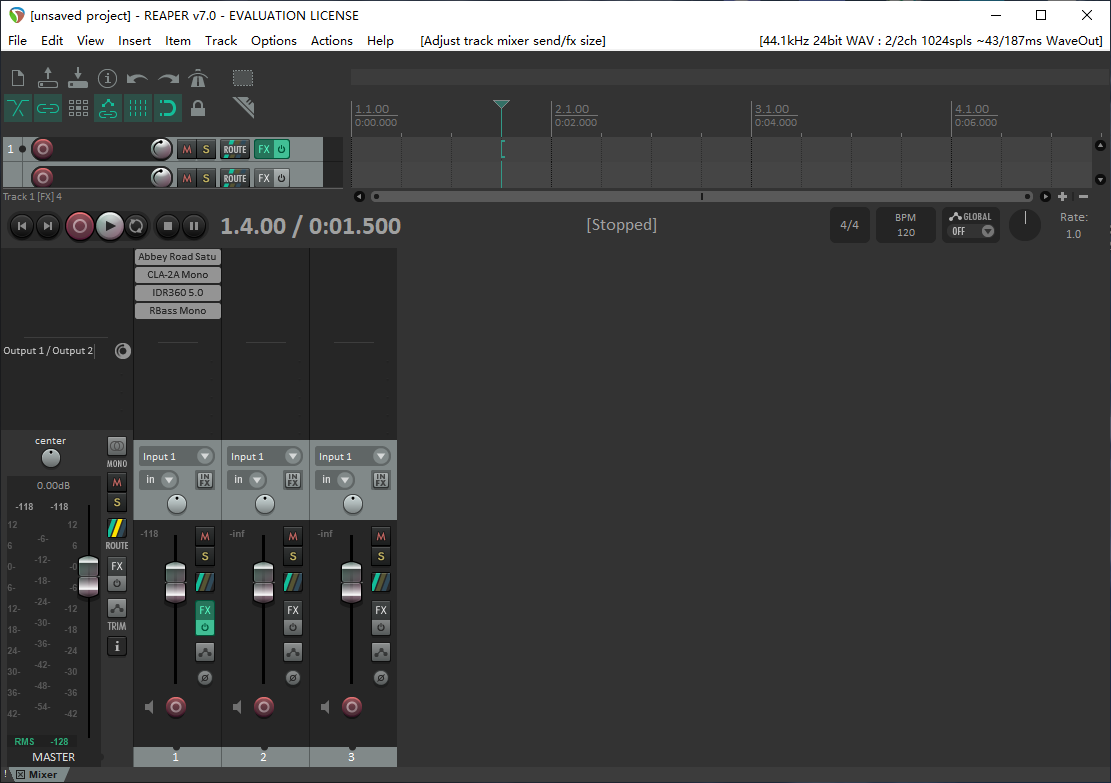Open the Input 1 dropdown on mixer track 2
1111x783 pixels.
click(264, 456)
